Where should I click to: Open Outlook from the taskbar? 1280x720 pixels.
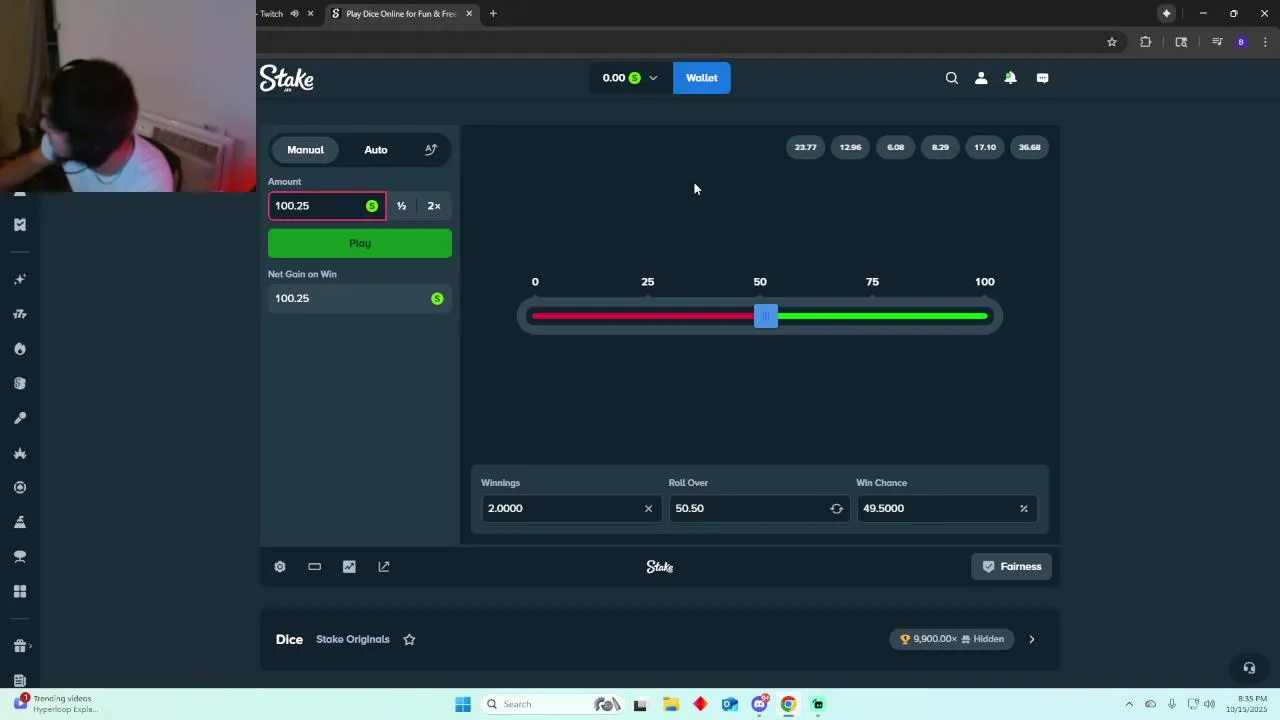(729, 704)
